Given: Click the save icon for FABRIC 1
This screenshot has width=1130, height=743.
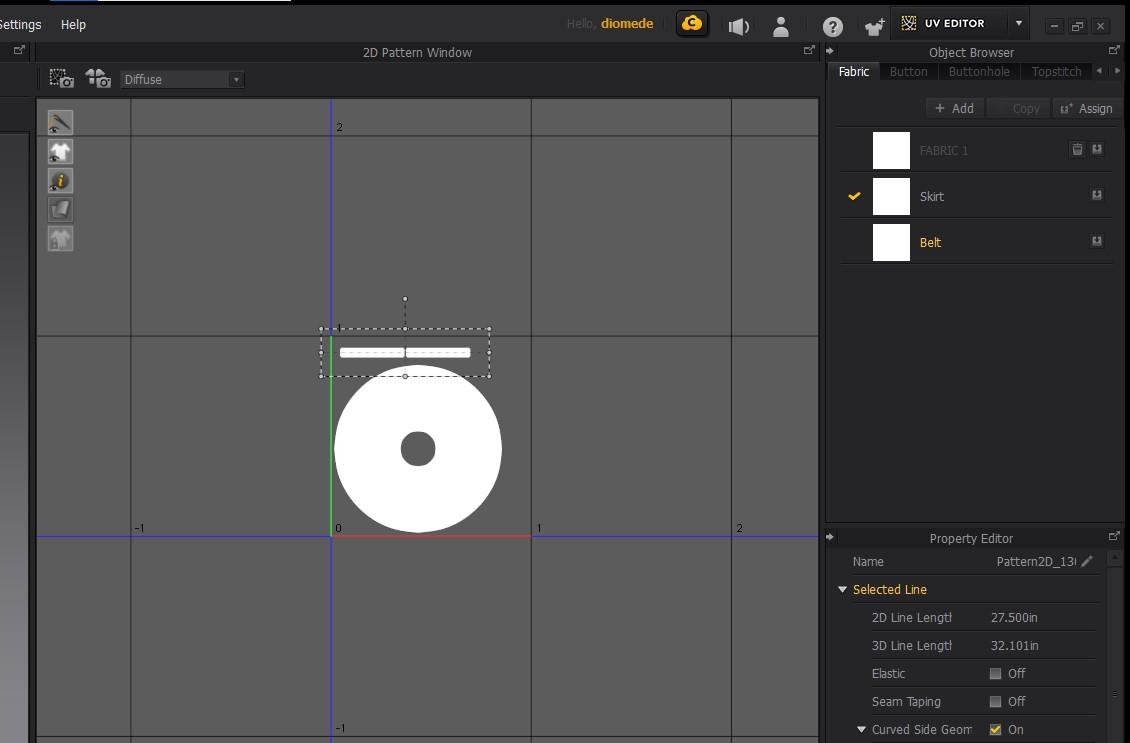Looking at the screenshot, I should coord(1097,149).
